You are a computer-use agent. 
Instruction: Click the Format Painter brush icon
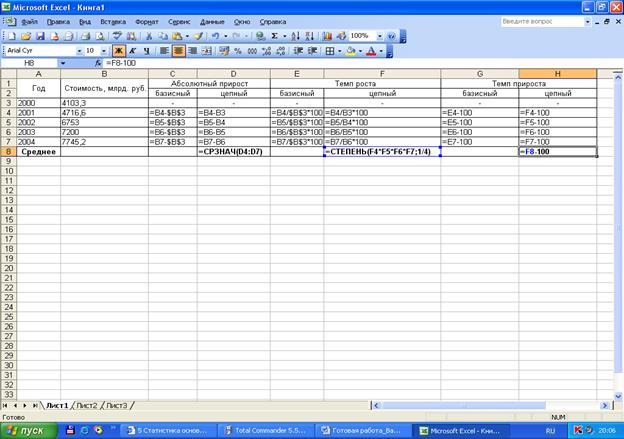[198, 35]
